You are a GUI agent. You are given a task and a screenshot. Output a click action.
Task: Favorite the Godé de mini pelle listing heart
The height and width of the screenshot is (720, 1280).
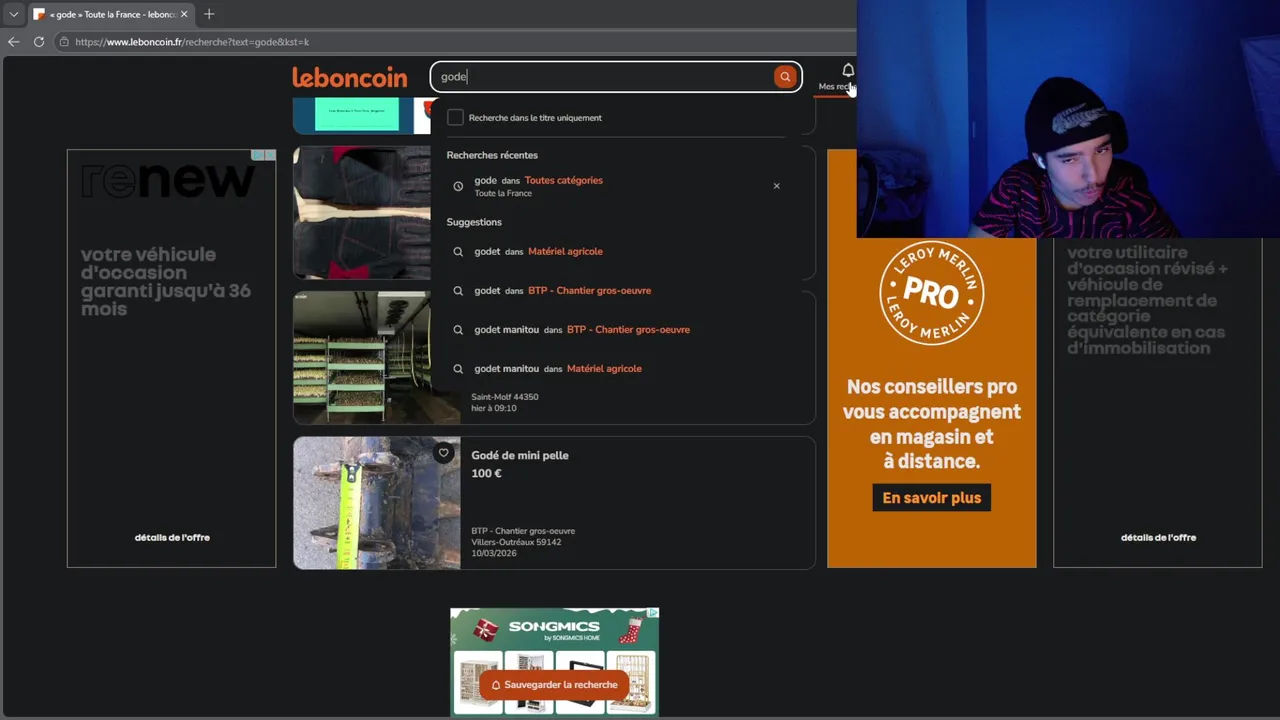(444, 453)
